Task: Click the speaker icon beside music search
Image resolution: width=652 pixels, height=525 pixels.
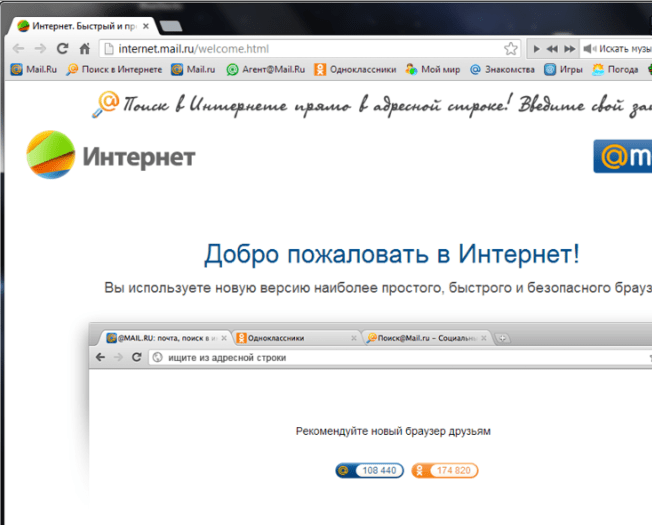Action: point(588,48)
